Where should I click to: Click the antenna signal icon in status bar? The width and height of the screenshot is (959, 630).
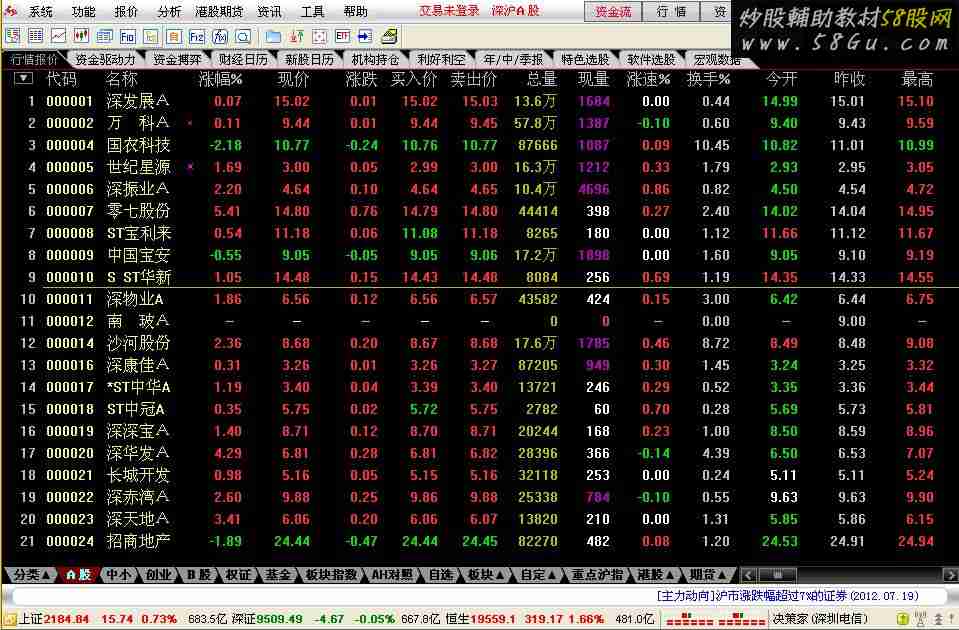(920, 619)
